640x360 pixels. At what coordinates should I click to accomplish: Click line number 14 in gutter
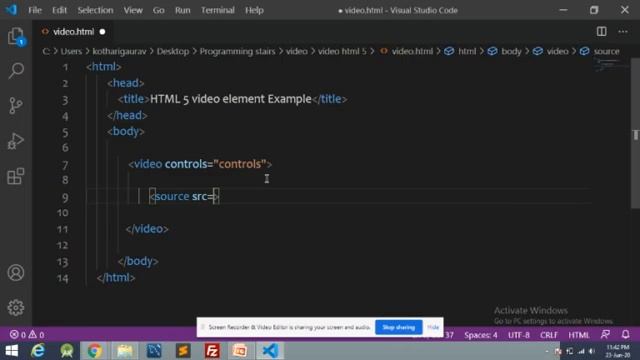[62, 278]
